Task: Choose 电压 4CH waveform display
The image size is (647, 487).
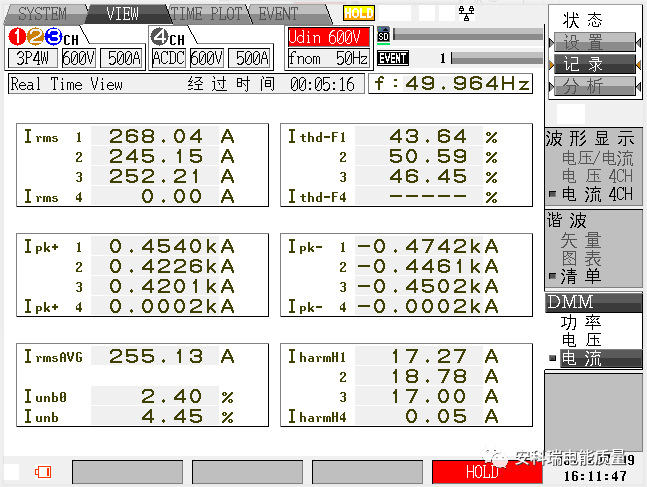Action: [597, 176]
